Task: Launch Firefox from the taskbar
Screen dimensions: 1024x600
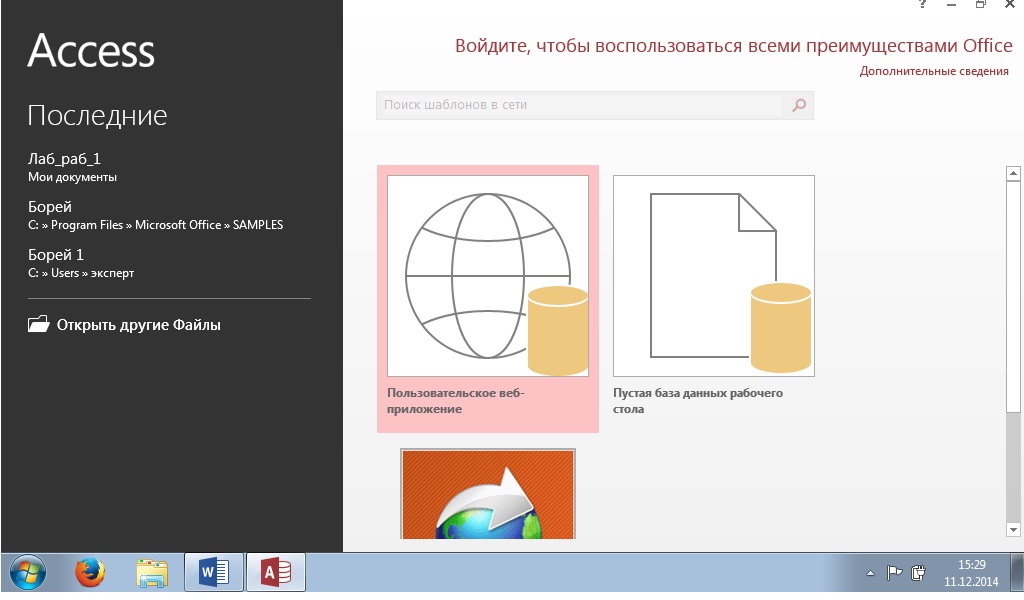Action: (89, 573)
